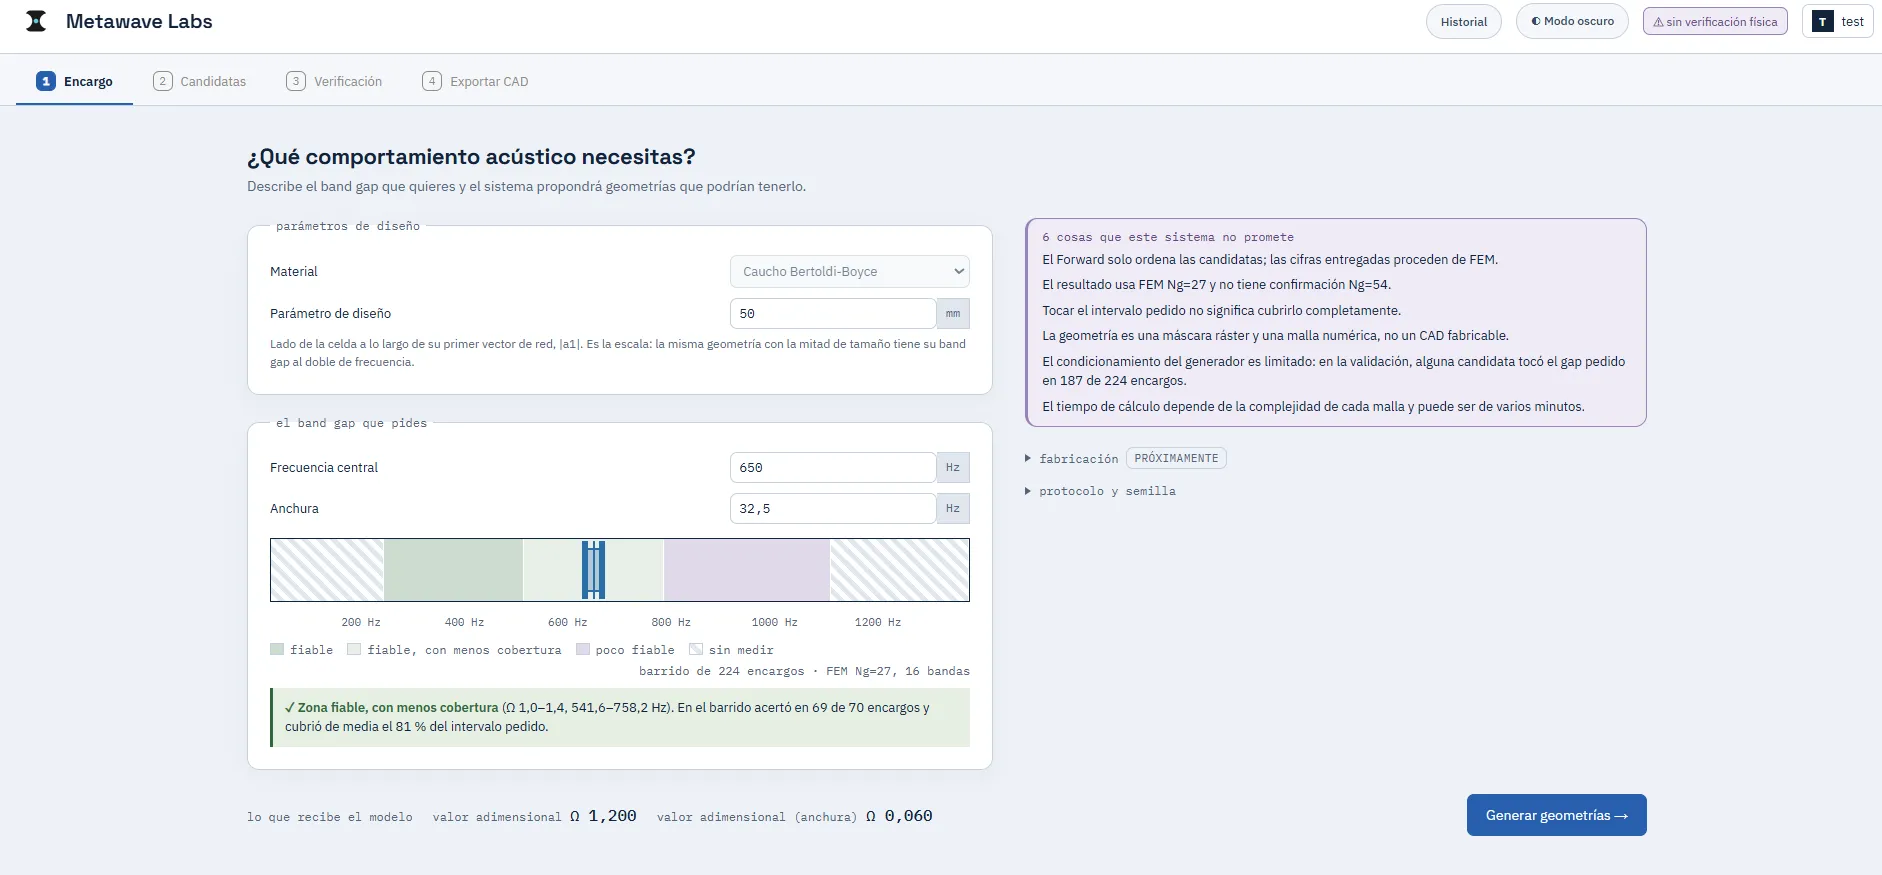The height and width of the screenshot is (875, 1882).
Task: Click the Ω 1,200 adimensional value
Action: pyautogui.click(x=603, y=816)
